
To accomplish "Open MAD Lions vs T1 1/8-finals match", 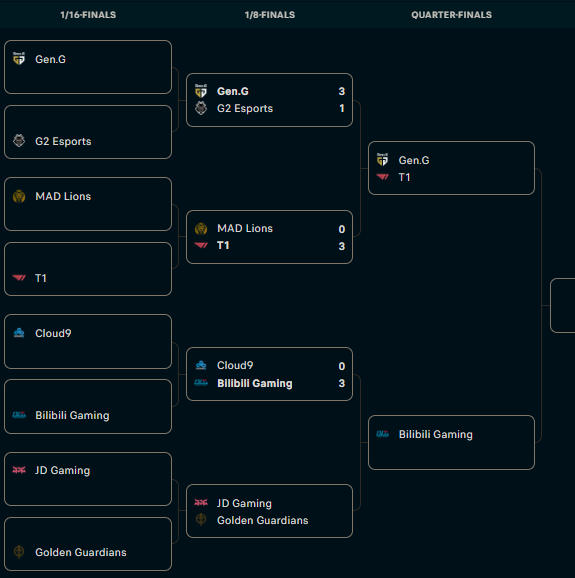I will [x=269, y=237].
